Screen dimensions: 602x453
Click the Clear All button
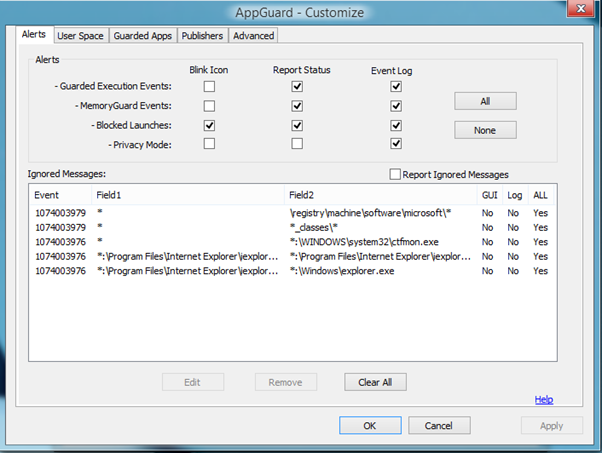375,382
